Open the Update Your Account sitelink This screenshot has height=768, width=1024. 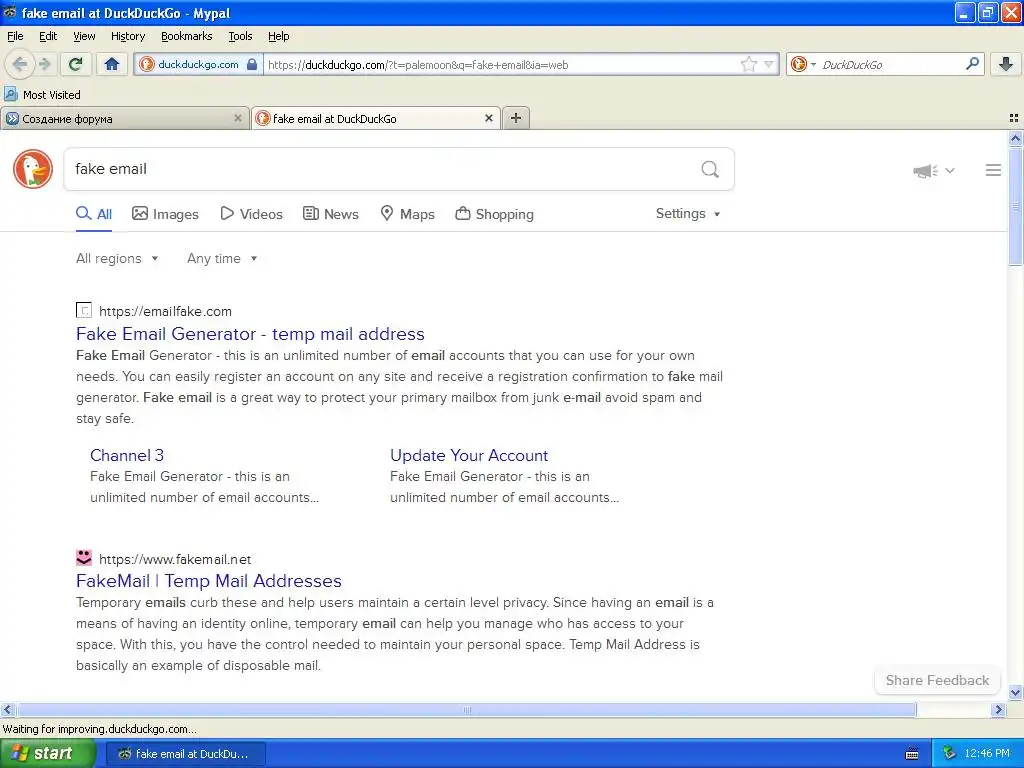click(469, 455)
